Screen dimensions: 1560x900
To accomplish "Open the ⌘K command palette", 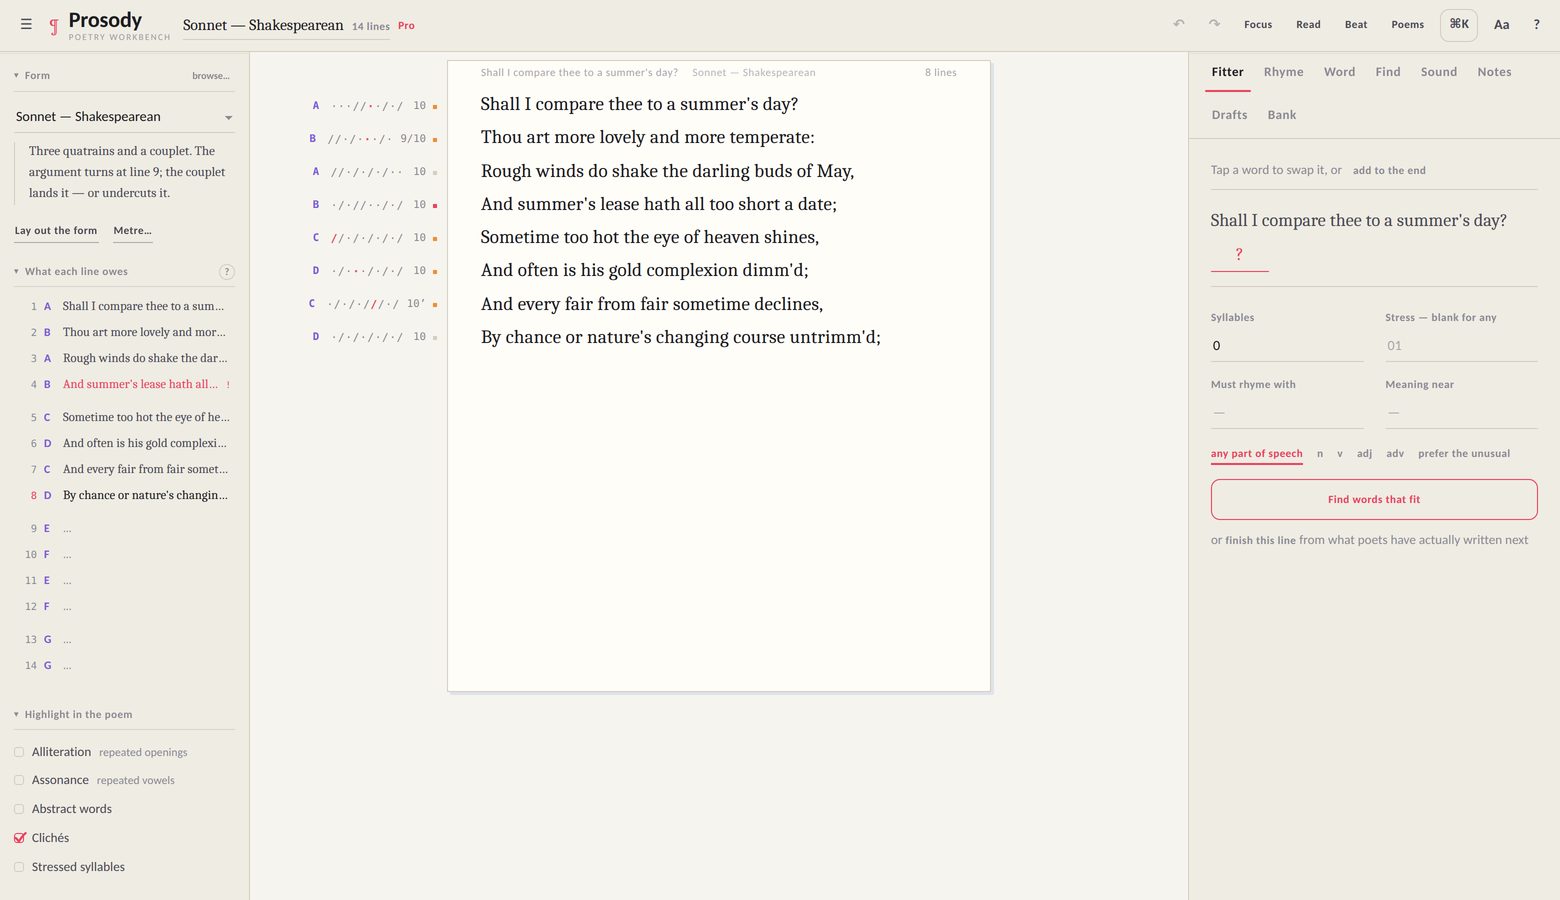I will coord(1459,25).
